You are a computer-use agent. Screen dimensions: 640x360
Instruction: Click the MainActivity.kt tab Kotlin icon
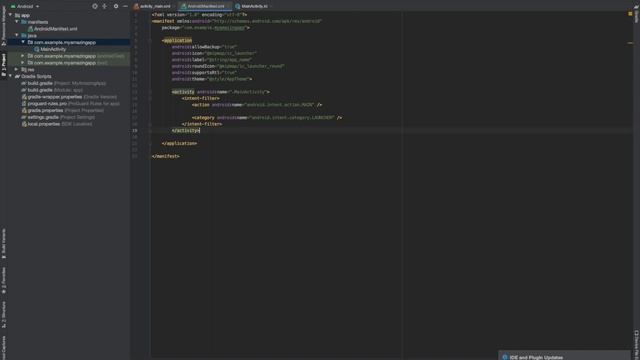pyautogui.click(x=238, y=6)
